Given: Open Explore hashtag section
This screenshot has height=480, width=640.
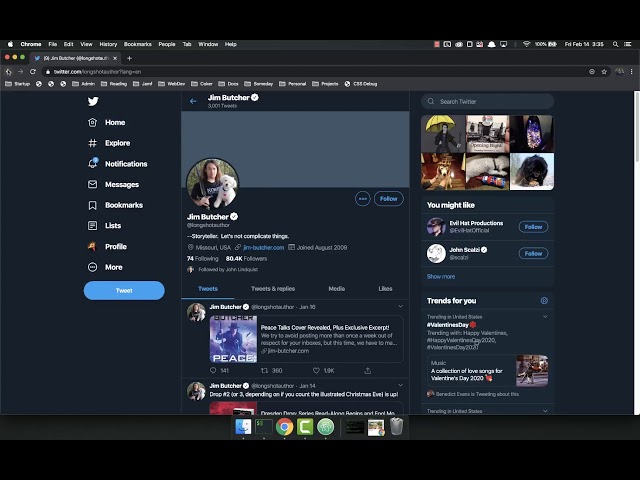Looking at the screenshot, I should (109, 143).
